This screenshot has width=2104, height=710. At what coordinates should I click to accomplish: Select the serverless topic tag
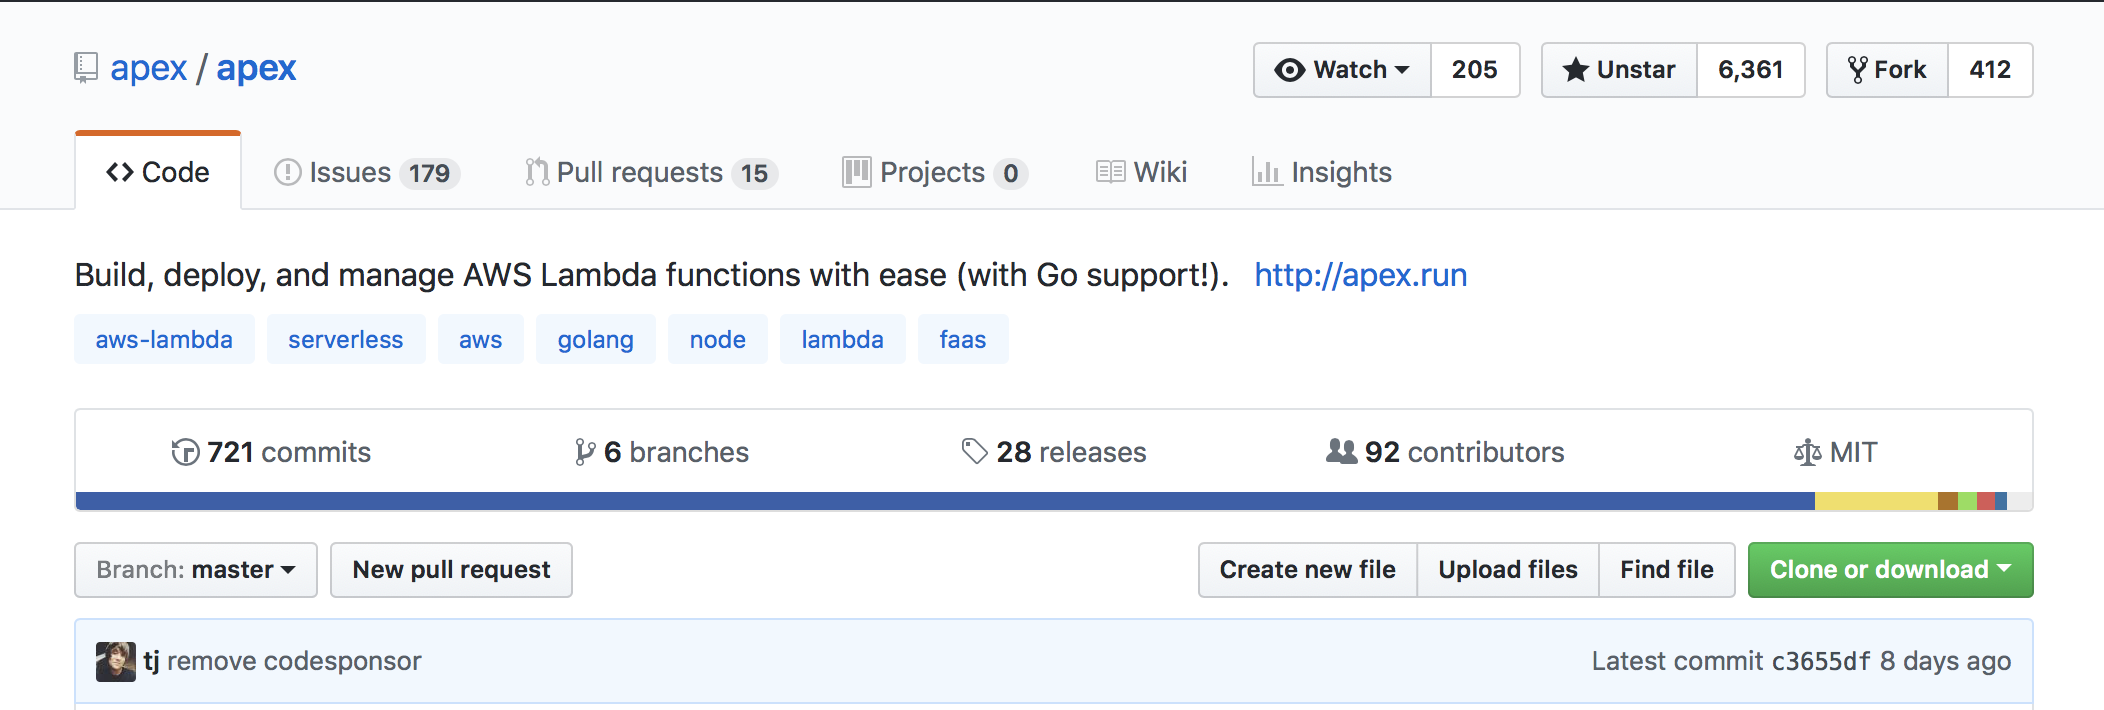coord(346,340)
